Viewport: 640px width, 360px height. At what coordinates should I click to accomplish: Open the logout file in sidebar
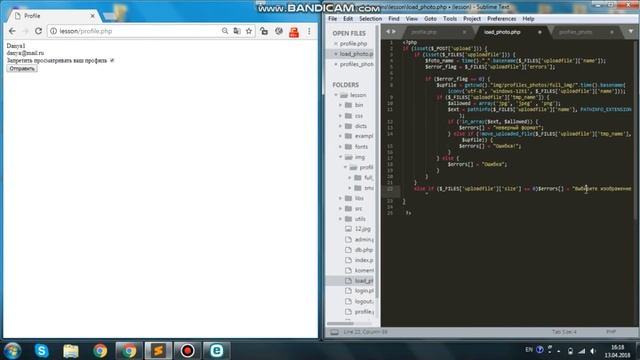coord(363,302)
